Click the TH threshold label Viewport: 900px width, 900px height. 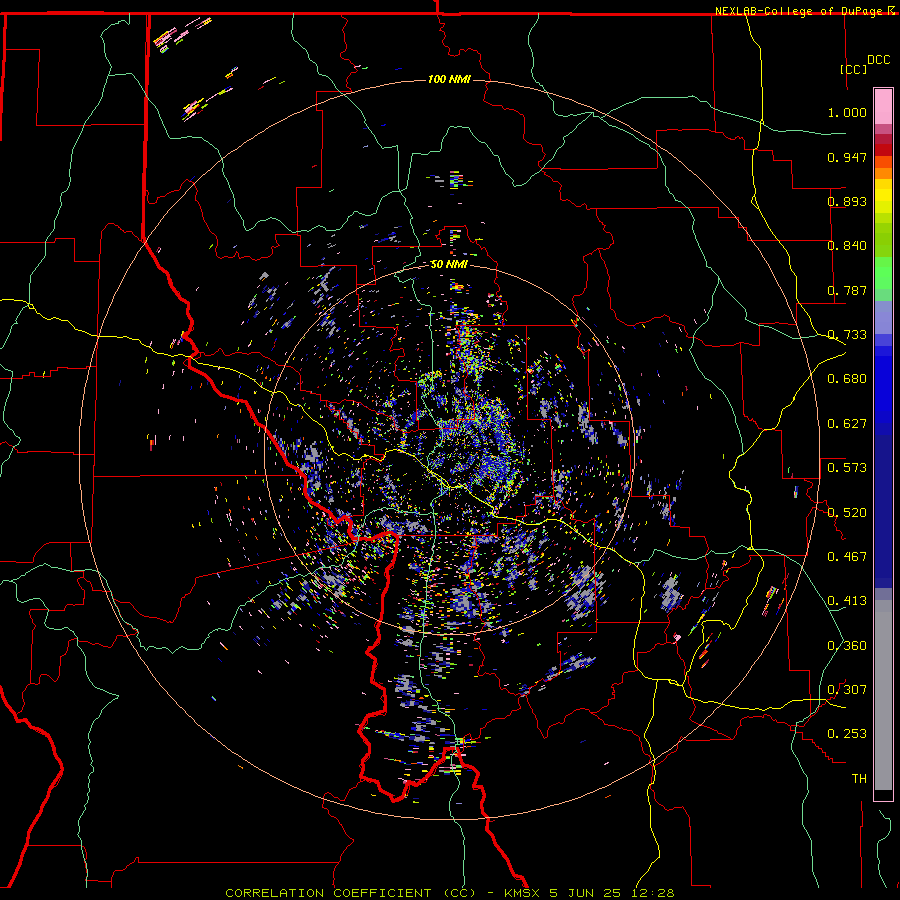pyautogui.click(x=859, y=779)
